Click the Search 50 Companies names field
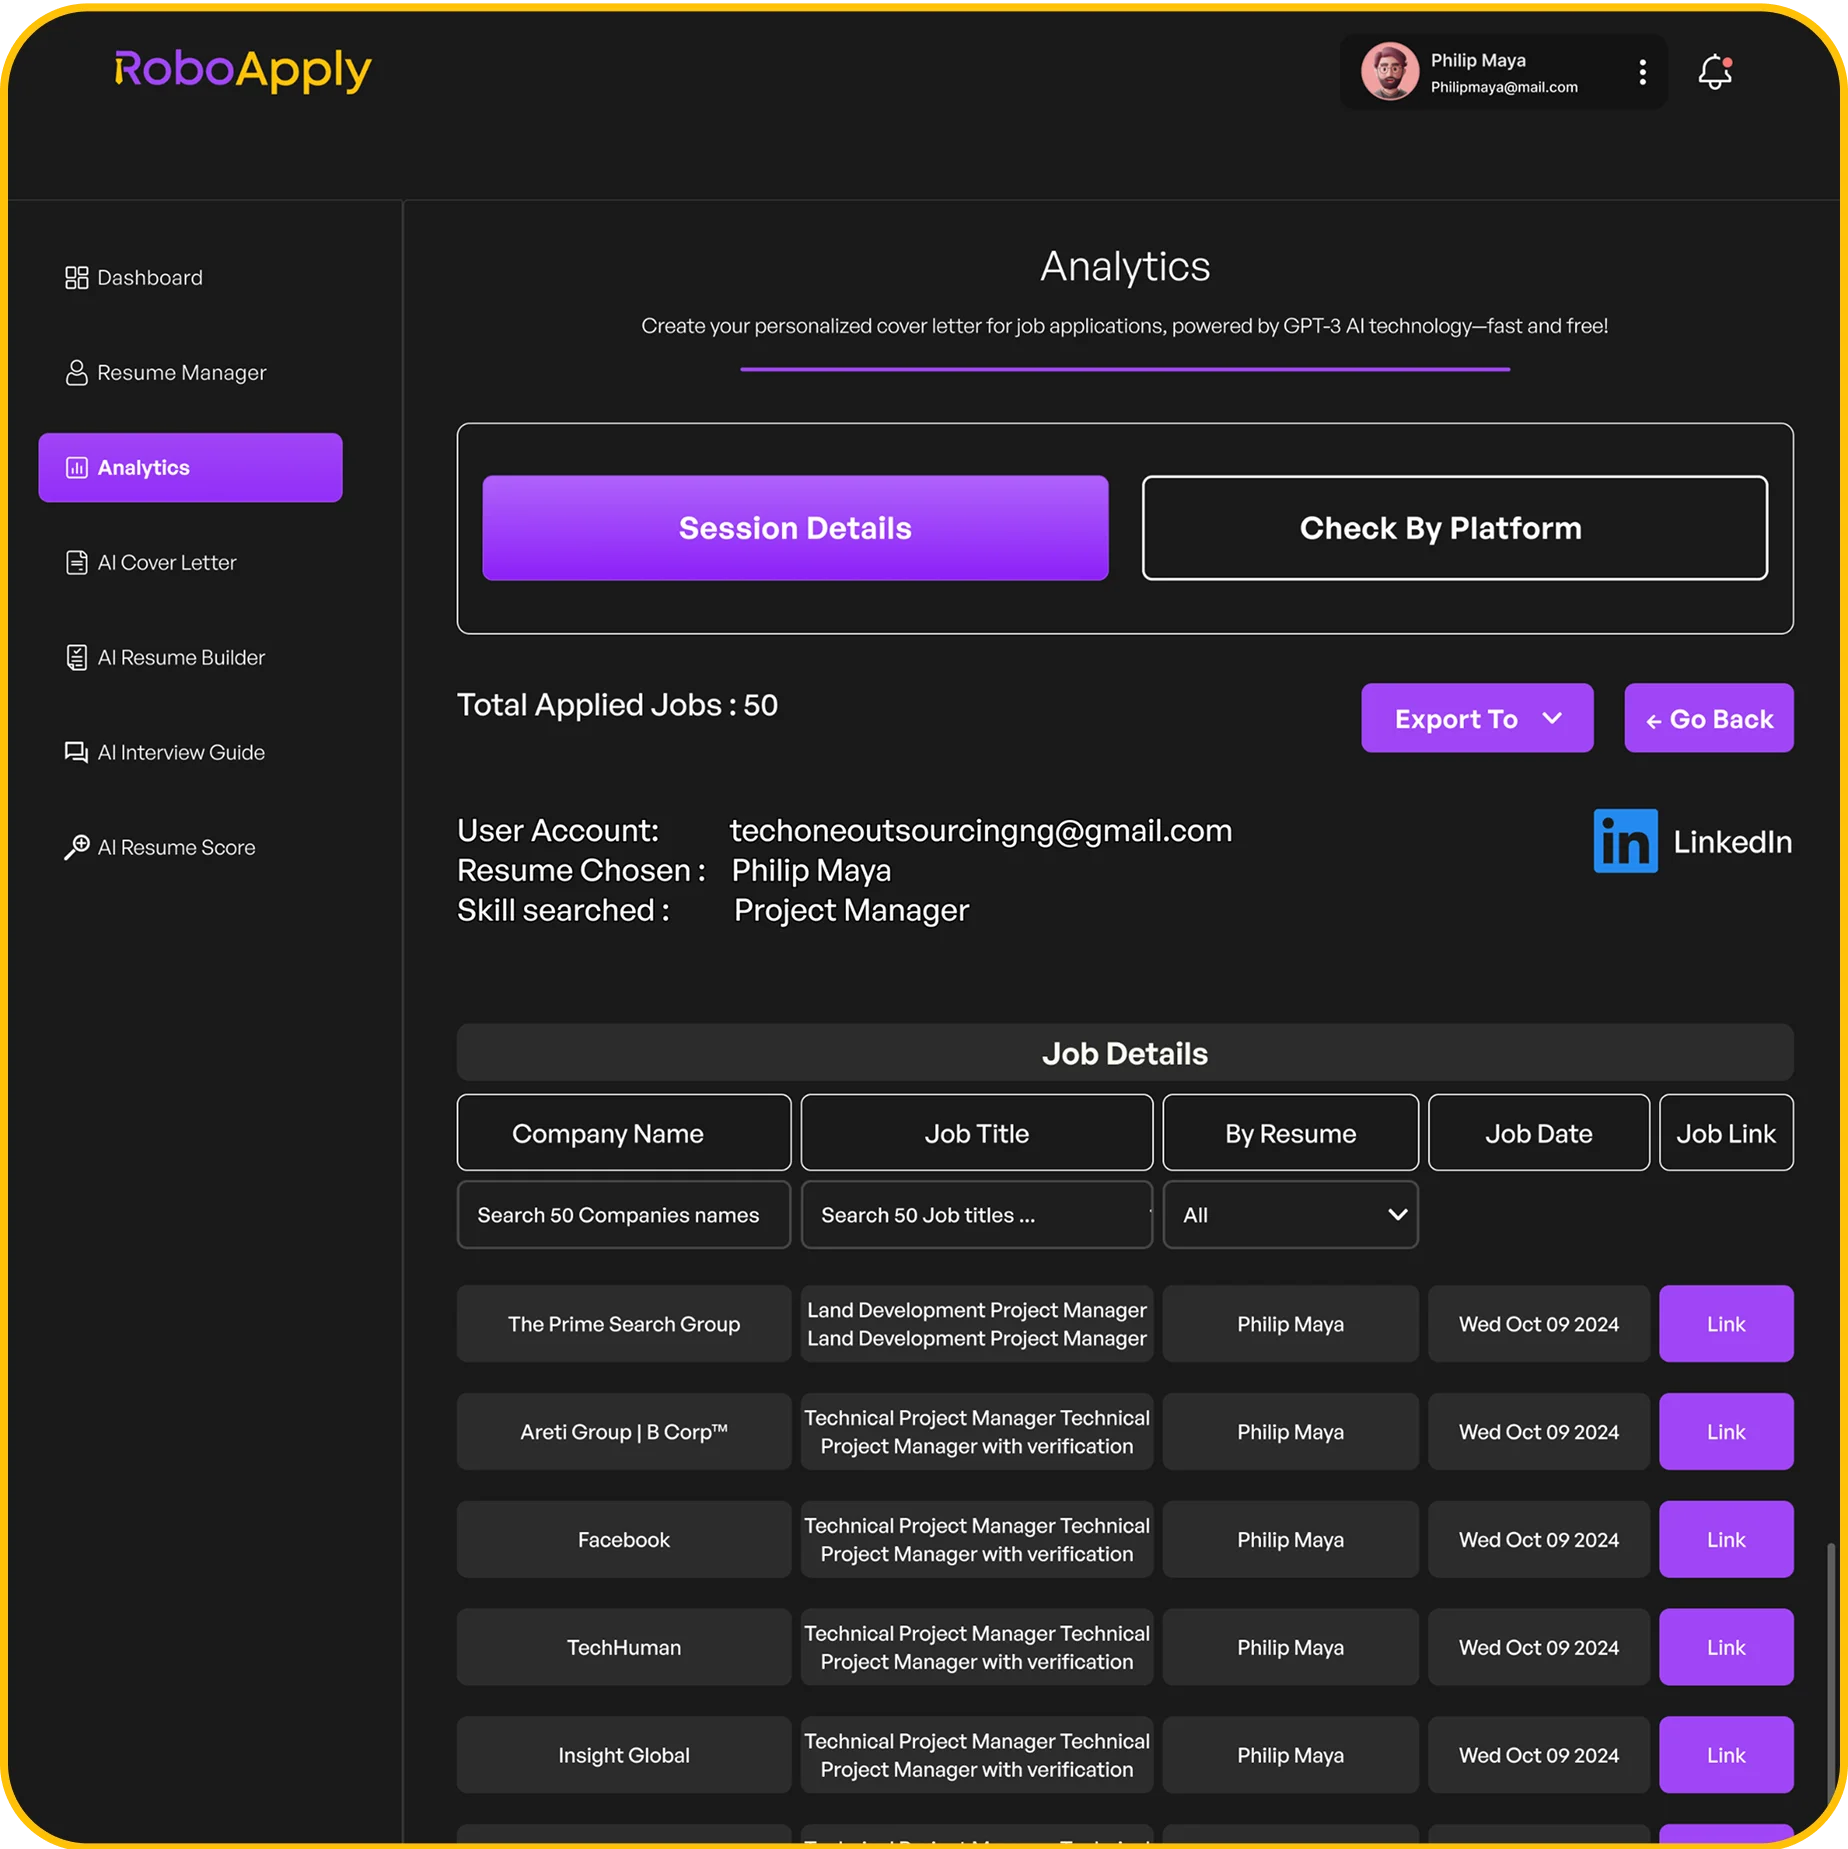Image resolution: width=1848 pixels, height=1849 pixels. tap(623, 1215)
